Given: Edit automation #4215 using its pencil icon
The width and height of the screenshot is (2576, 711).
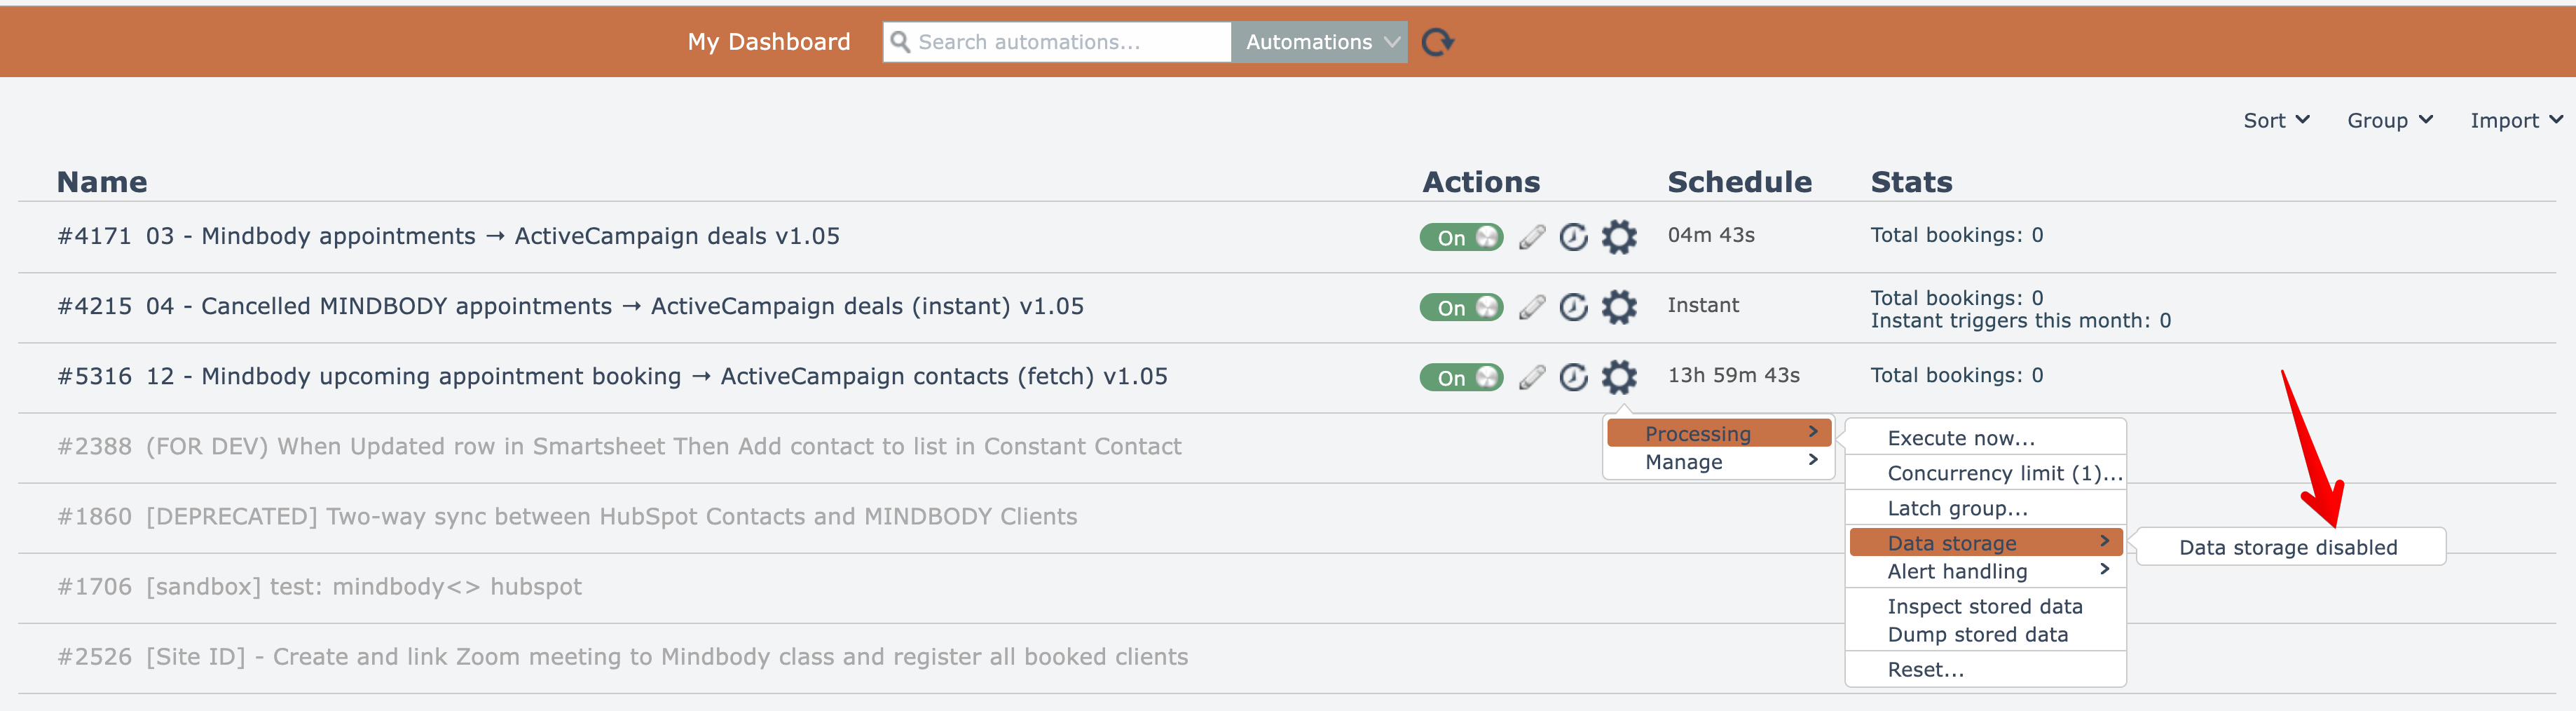Looking at the screenshot, I should pyautogui.click(x=1531, y=307).
